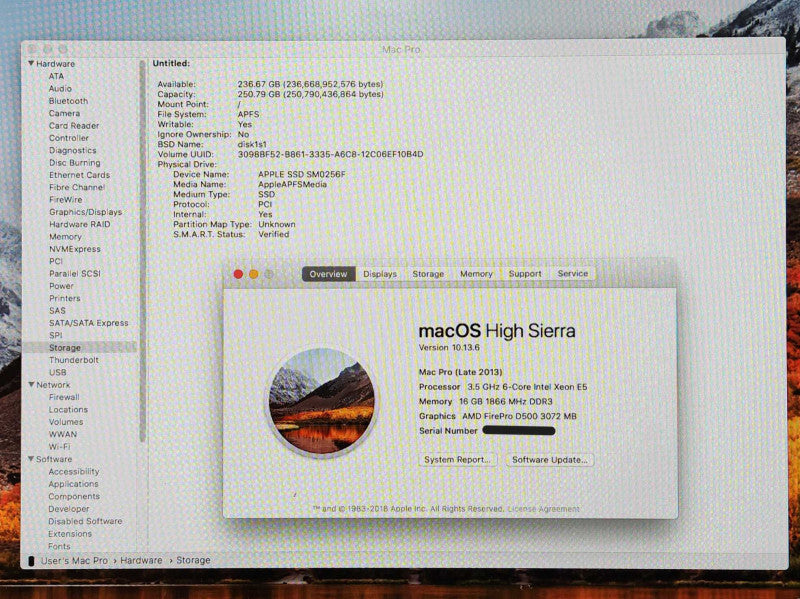Viewport: 800px width, 599px height.
Task: Open Thunderbolt entry
Action: click(x=73, y=360)
